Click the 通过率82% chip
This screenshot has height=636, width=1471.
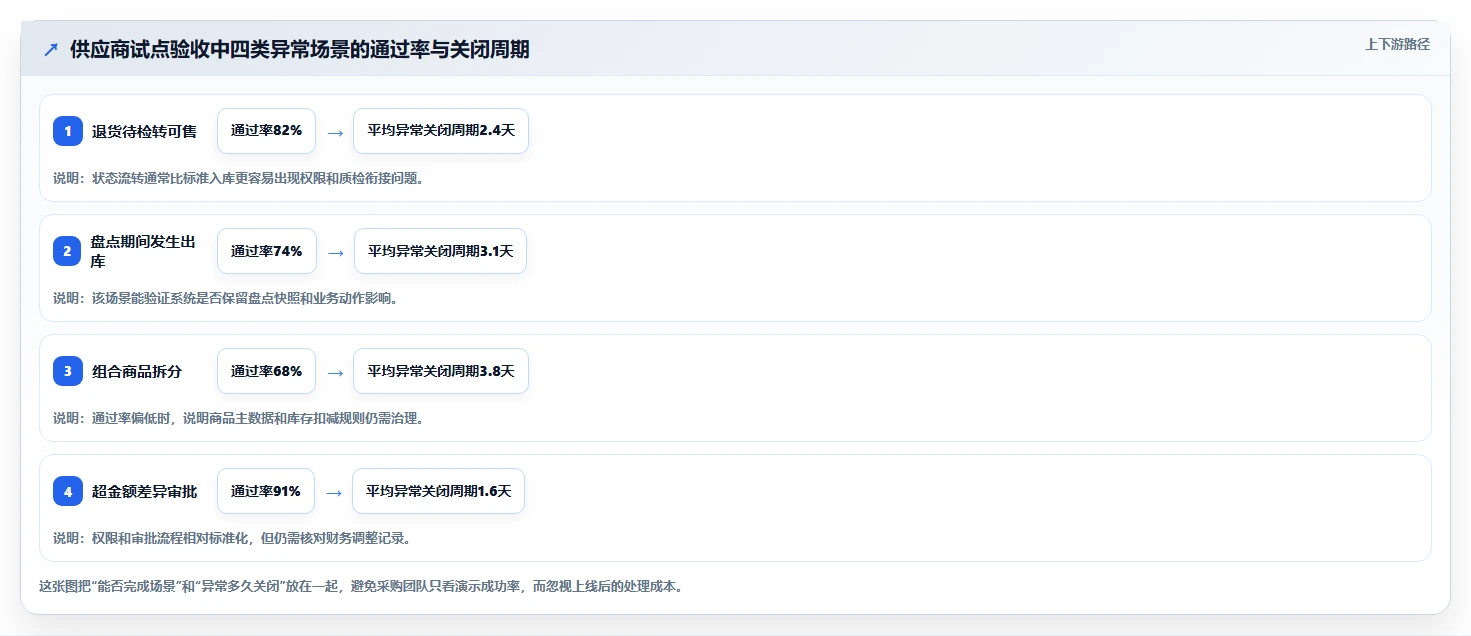[x=266, y=131]
